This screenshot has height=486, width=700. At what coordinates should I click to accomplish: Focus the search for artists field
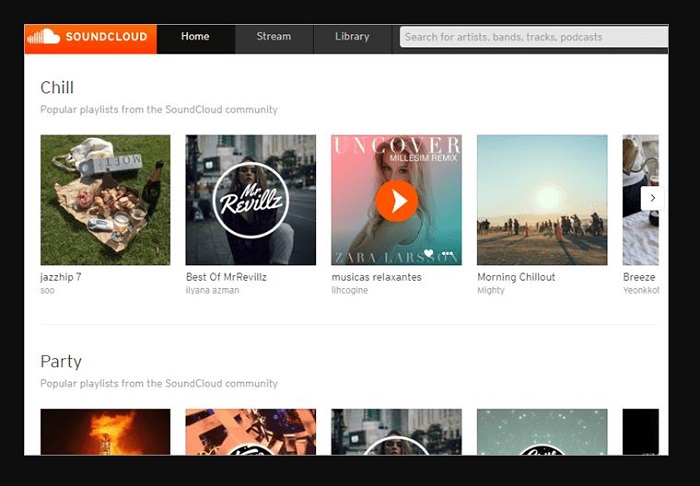tap(534, 37)
